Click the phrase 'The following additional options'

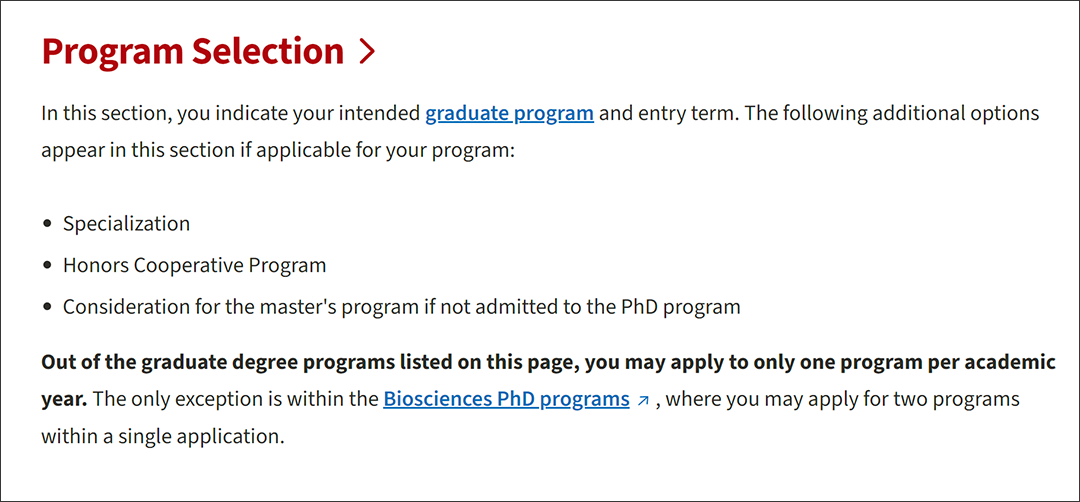point(893,113)
